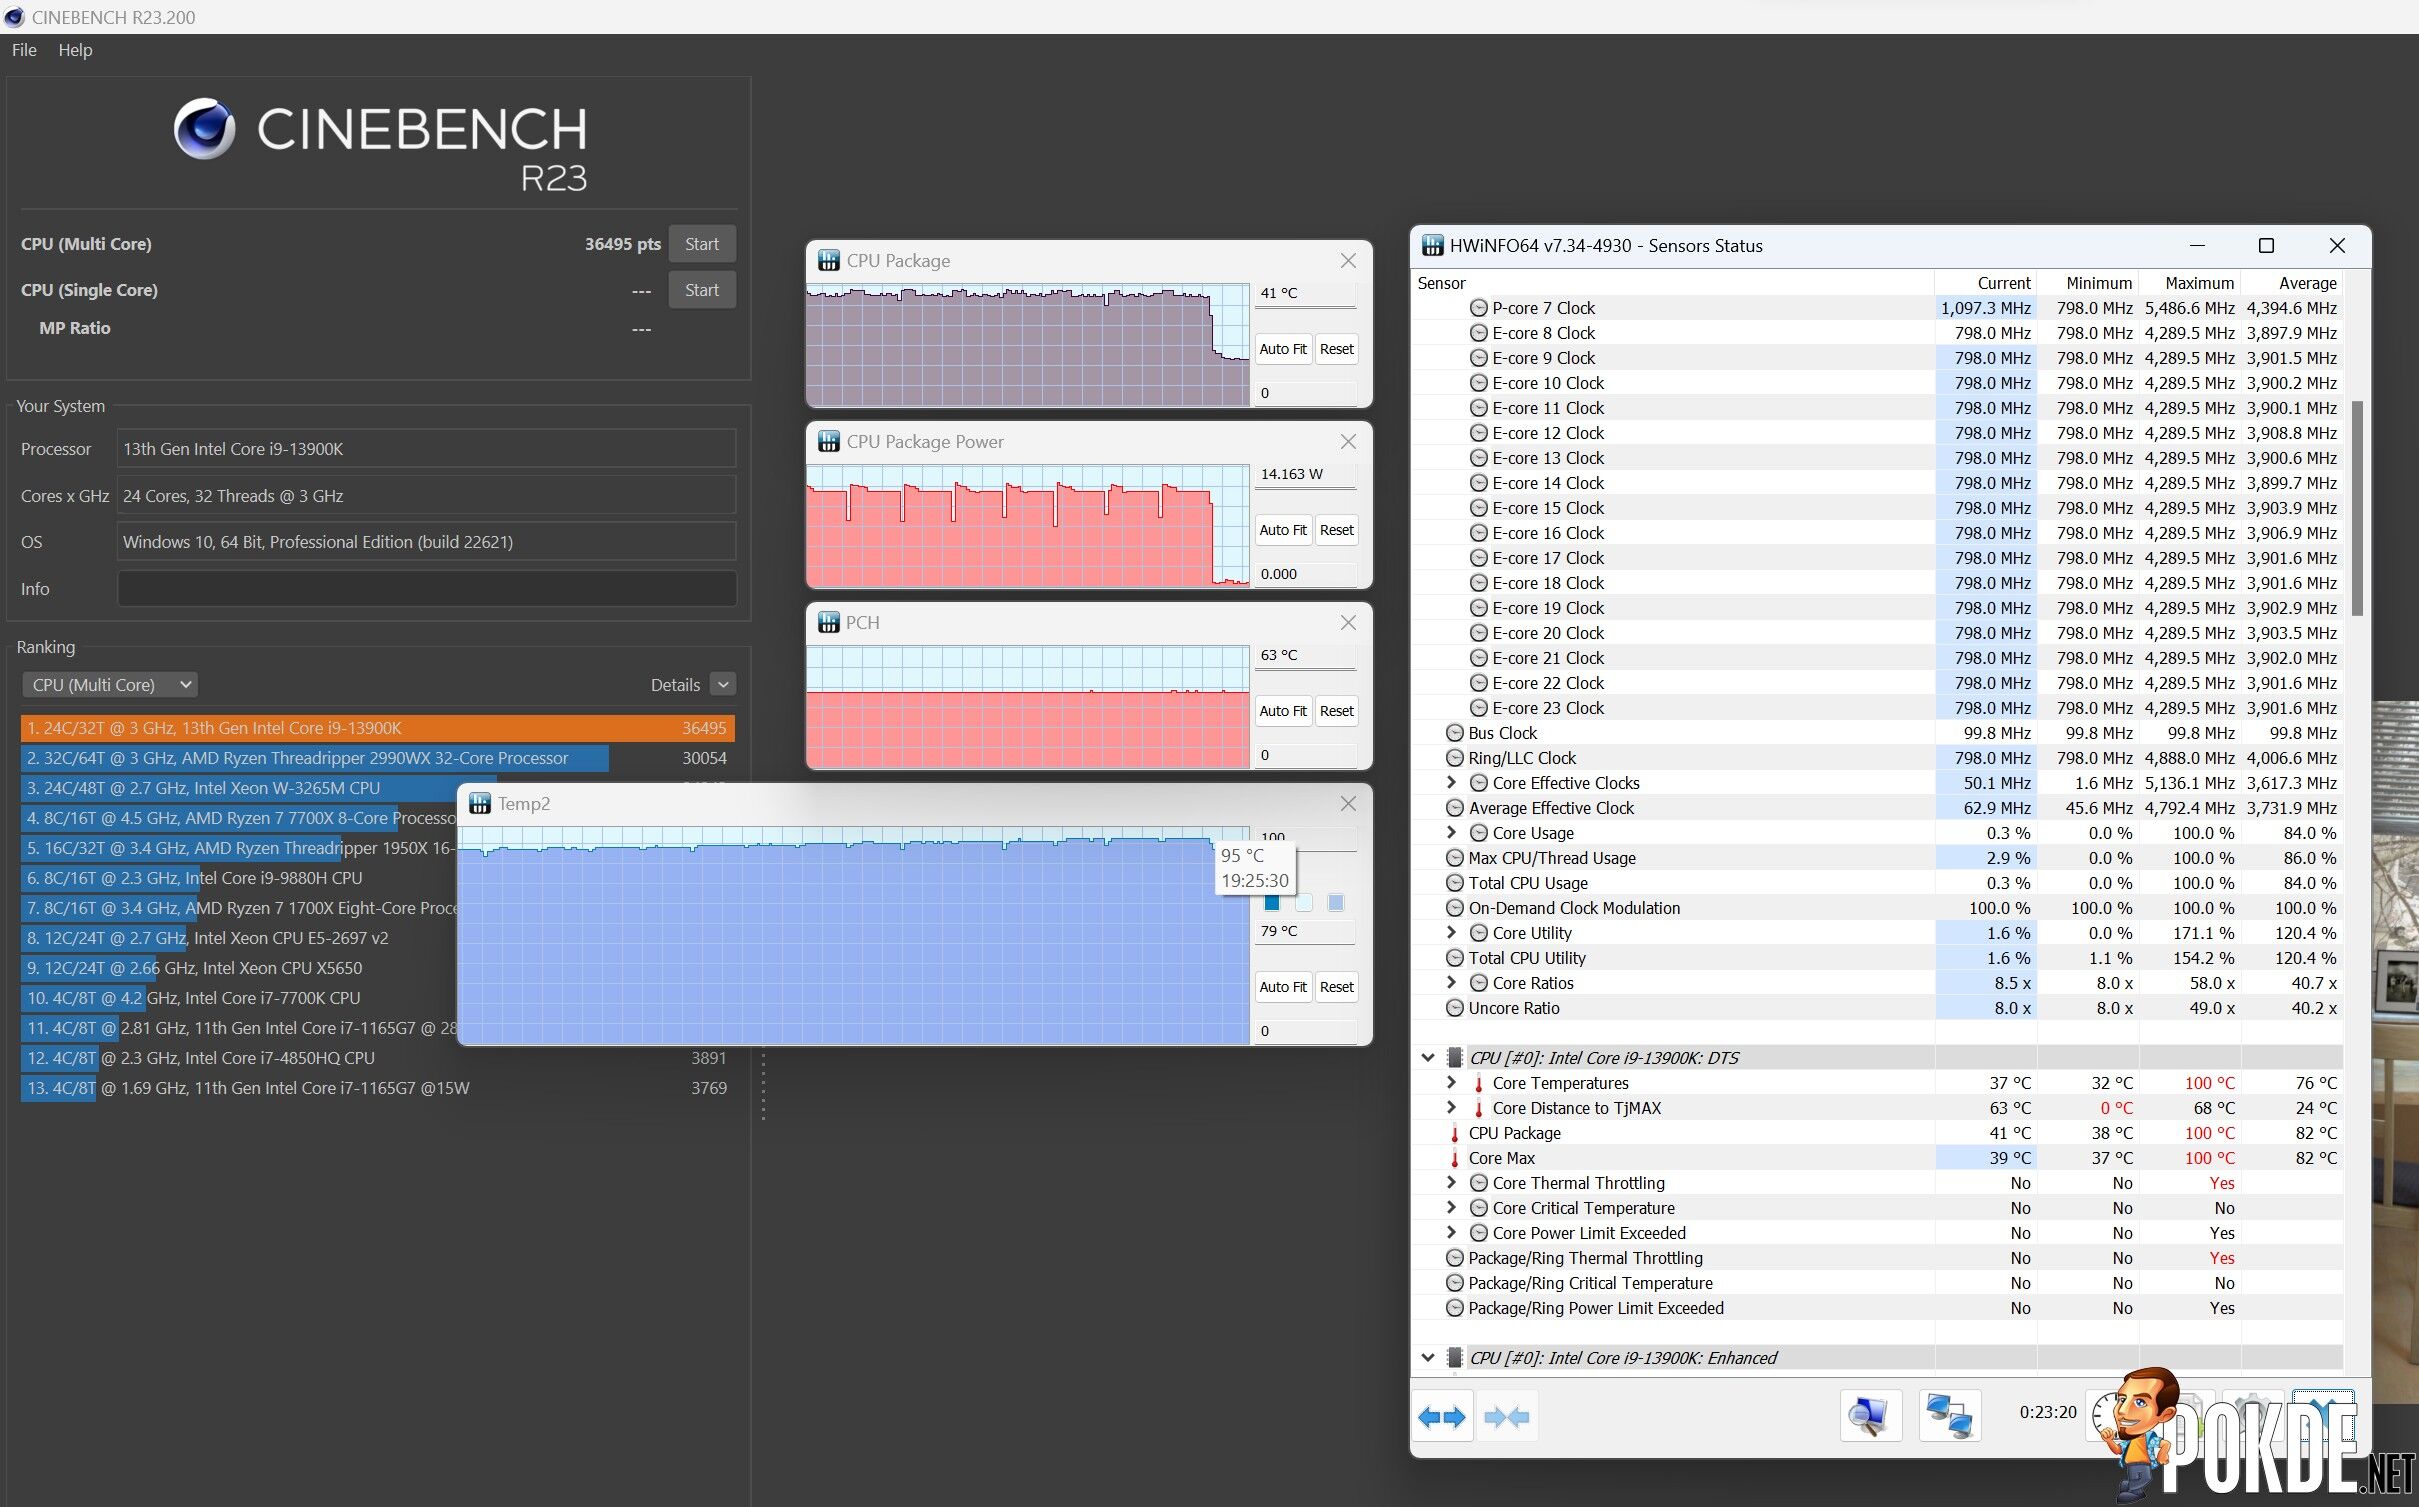Image resolution: width=2419 pixels, height=1507 pixels.
Task: Click the icon beside Average Effective Clock
Action: click(x=1455, y=808)
